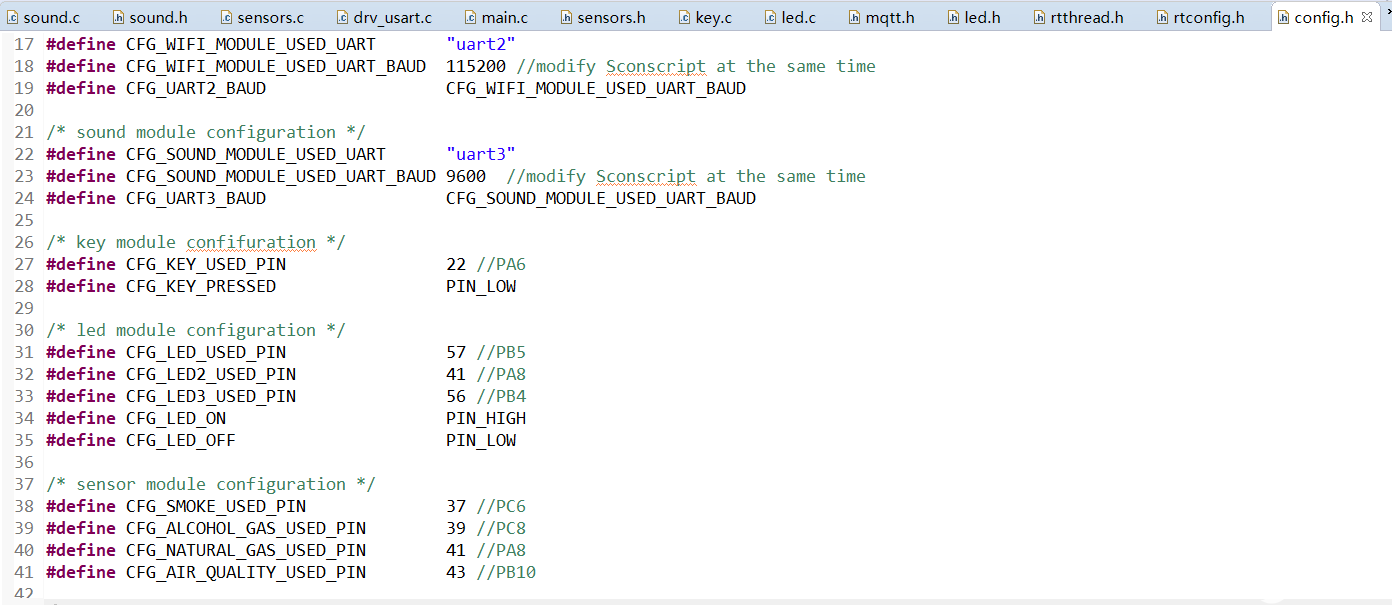The width and height of the screenshot is (1392, 605).
Task: Click CFG_LED3_USED_PIN macro name
Action: coord(211,396)
